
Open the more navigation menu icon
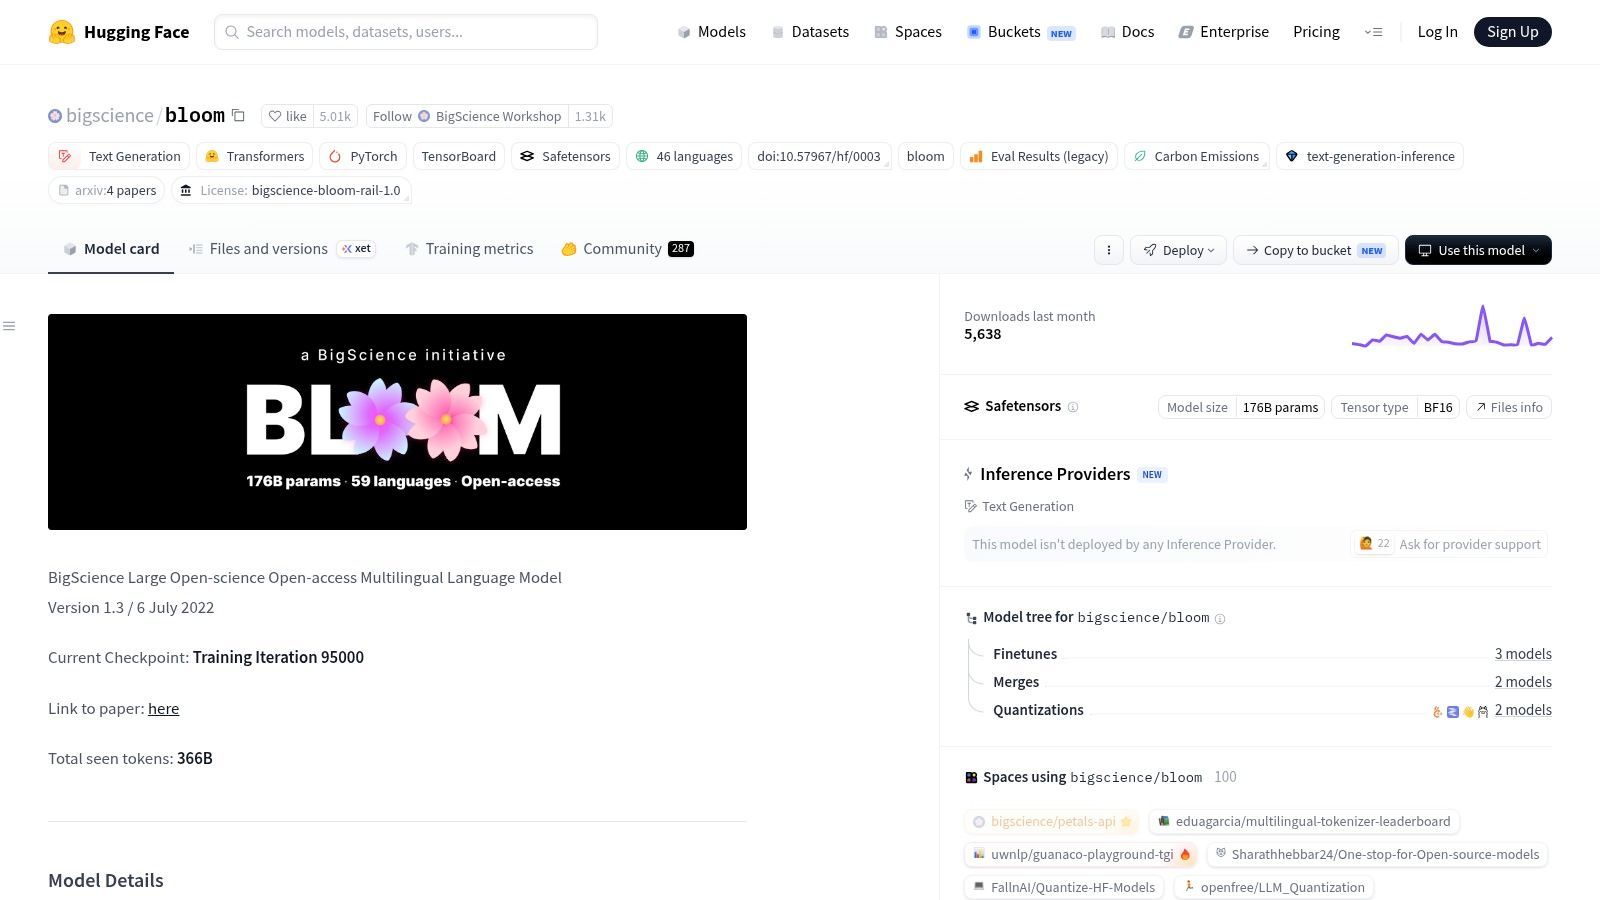(1373, 32)
